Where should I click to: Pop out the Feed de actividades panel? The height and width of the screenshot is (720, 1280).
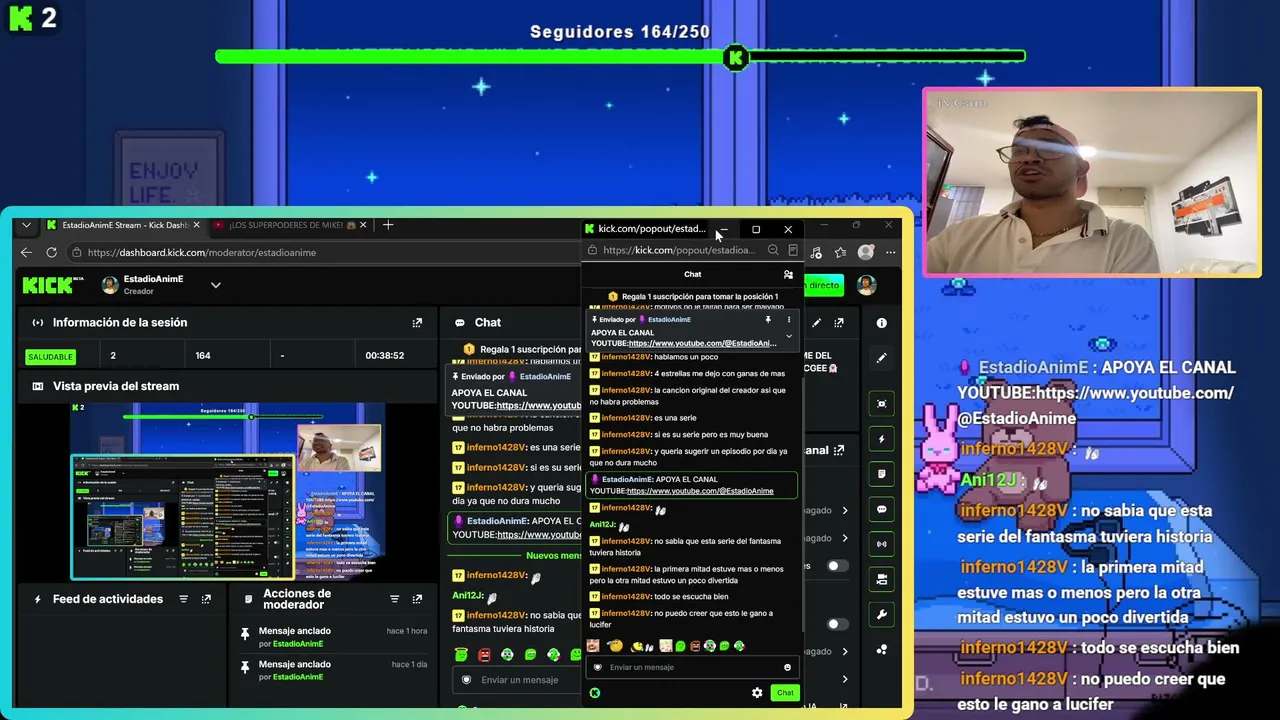coord(206,599)
